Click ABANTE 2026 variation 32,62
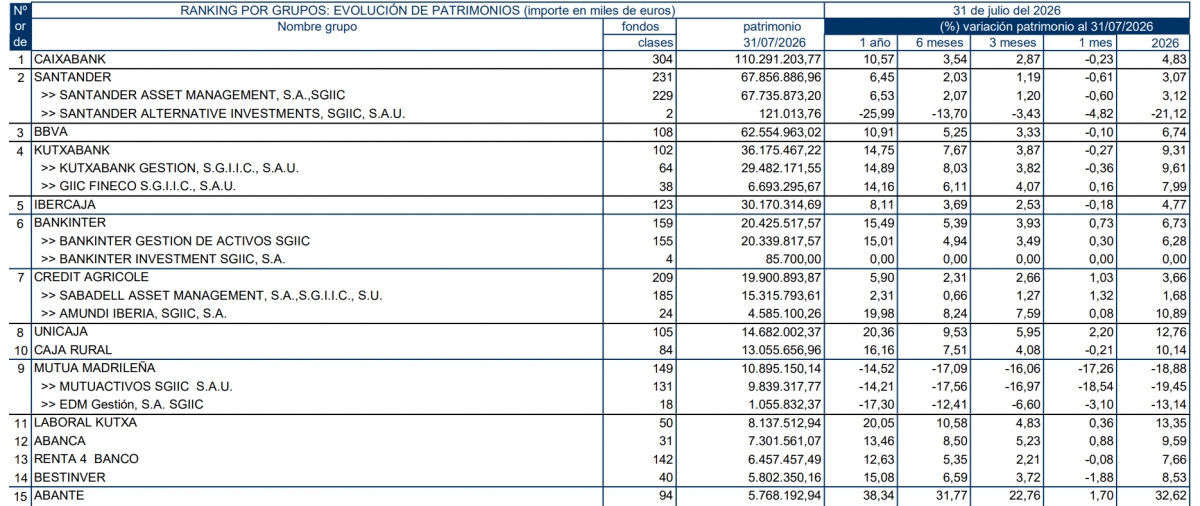 [x=1171, y=495]
